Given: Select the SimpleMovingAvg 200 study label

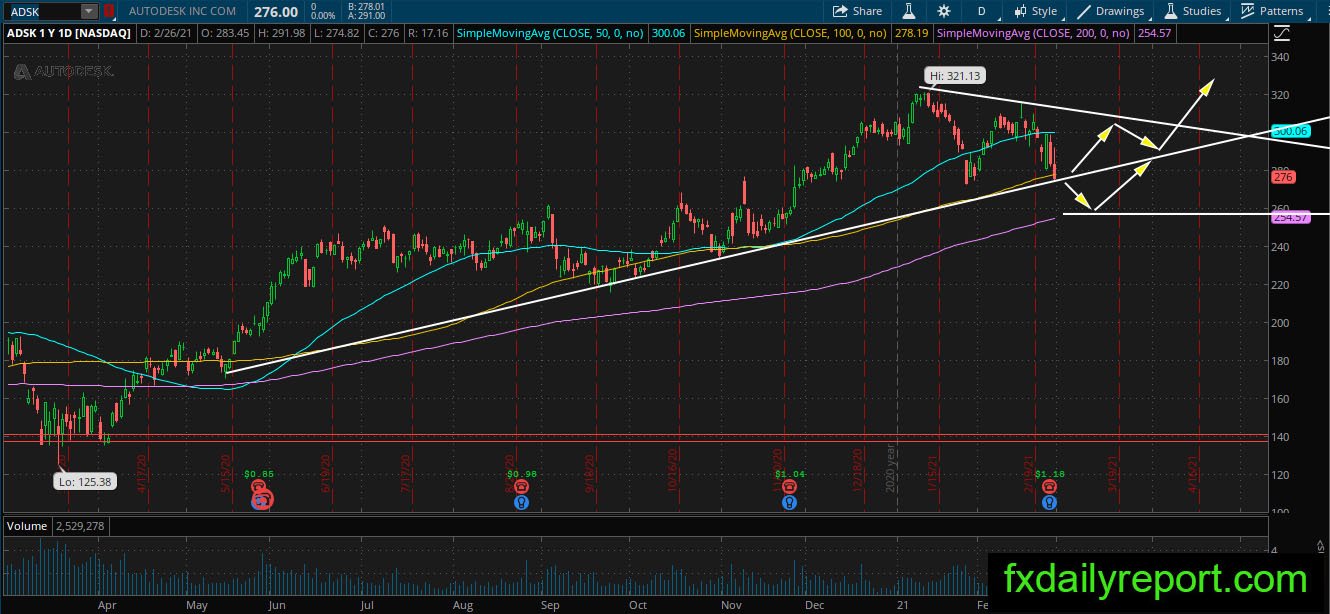Looking at the screenshot, I should tap(1035, 34).
